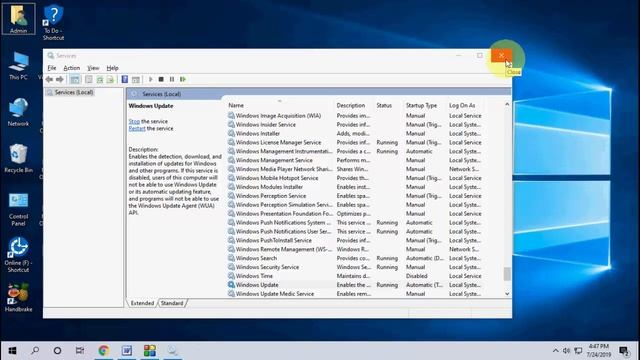Select Windows Modules Installer row
This screenshot has width=640, height=360.
pyautogui.click(x=355, y=187)
